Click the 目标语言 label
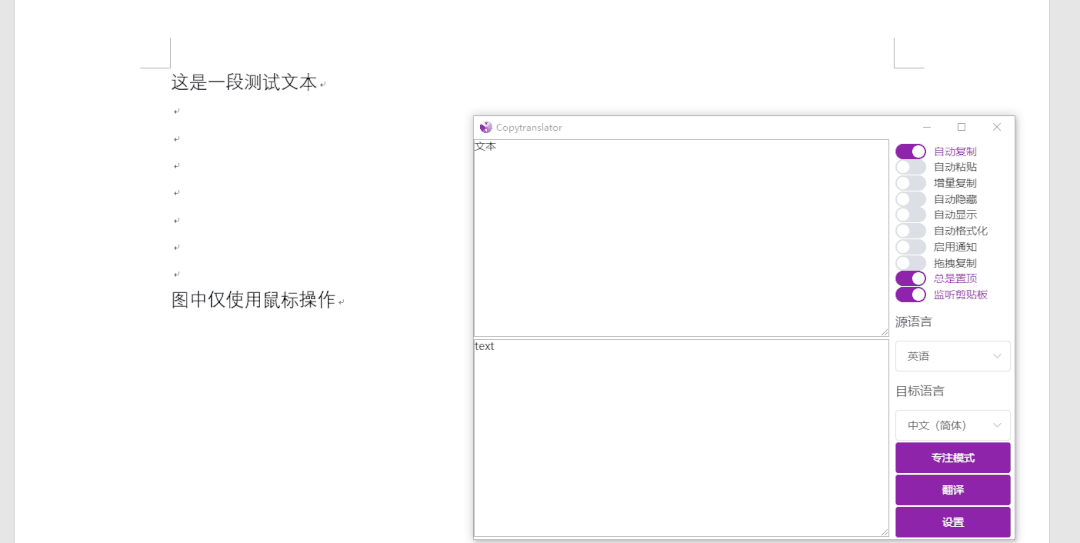1080x543 pixels. [920, 391]
